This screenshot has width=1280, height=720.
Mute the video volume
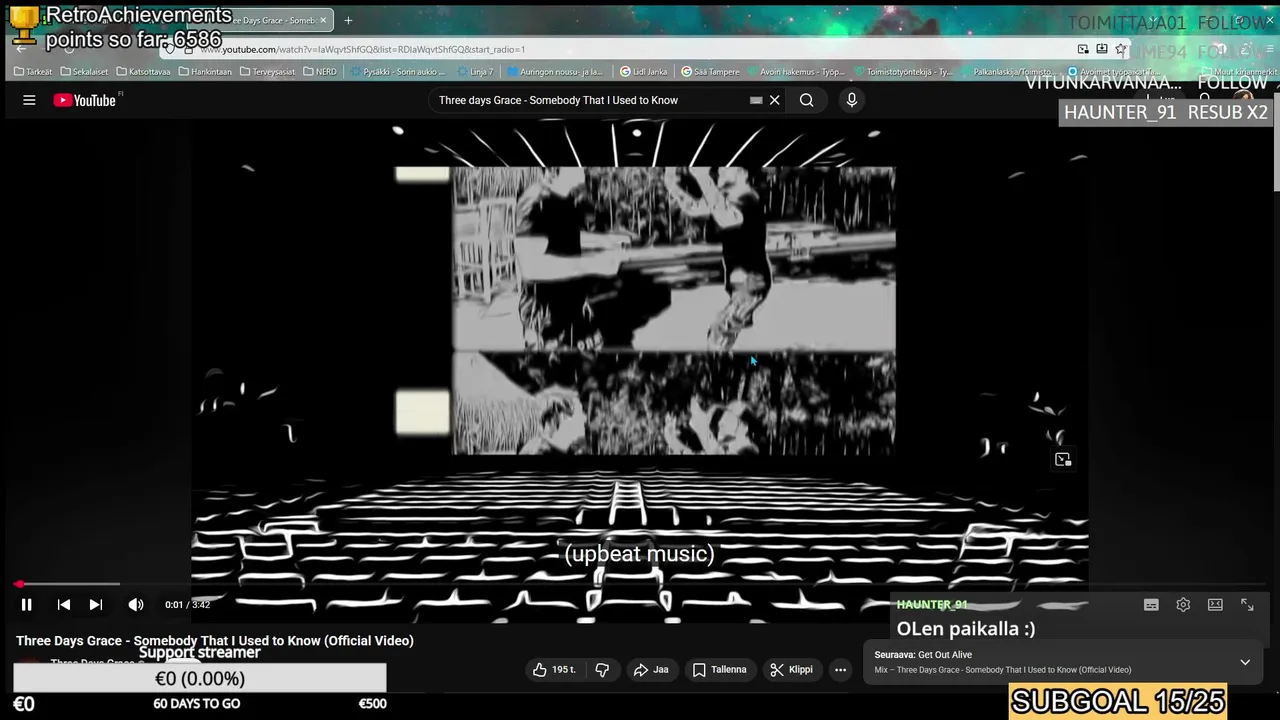[136, 604]
